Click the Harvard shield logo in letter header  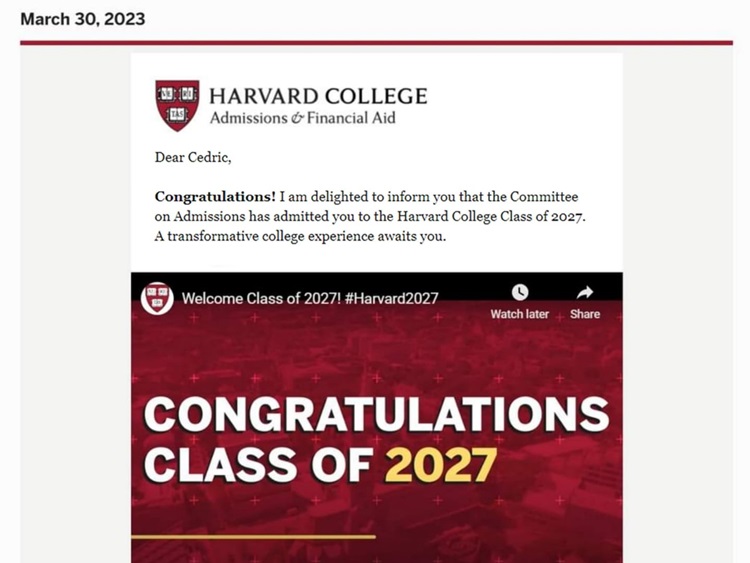click(177, 105)
